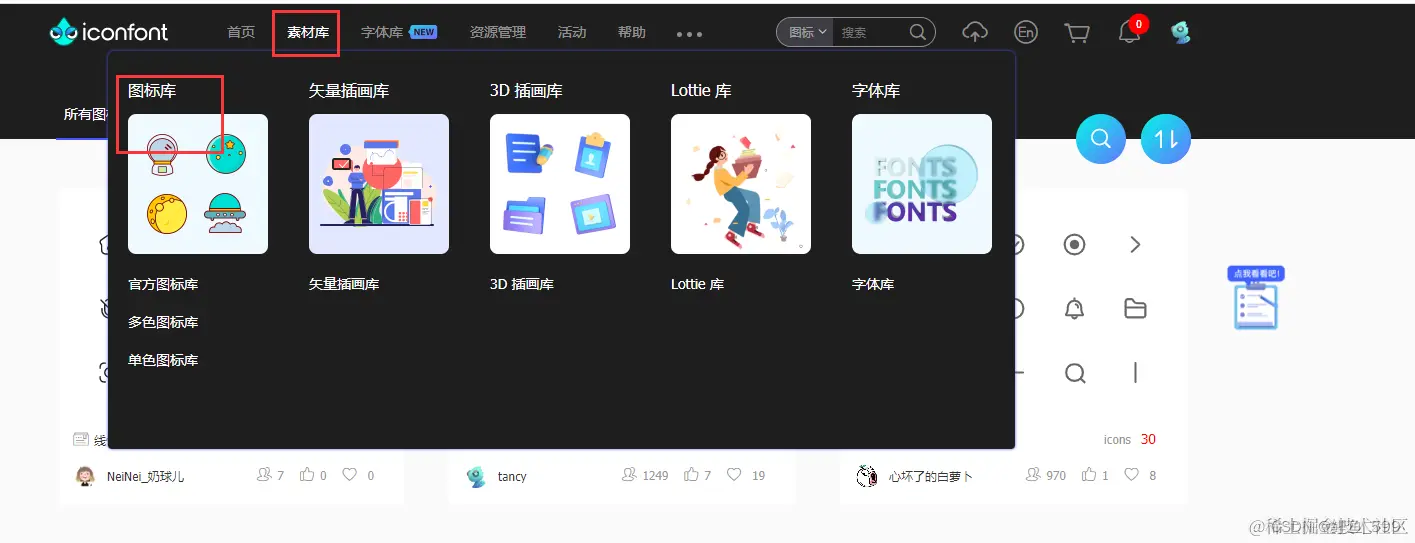Open the 单色图标库 link

[163, 360]
